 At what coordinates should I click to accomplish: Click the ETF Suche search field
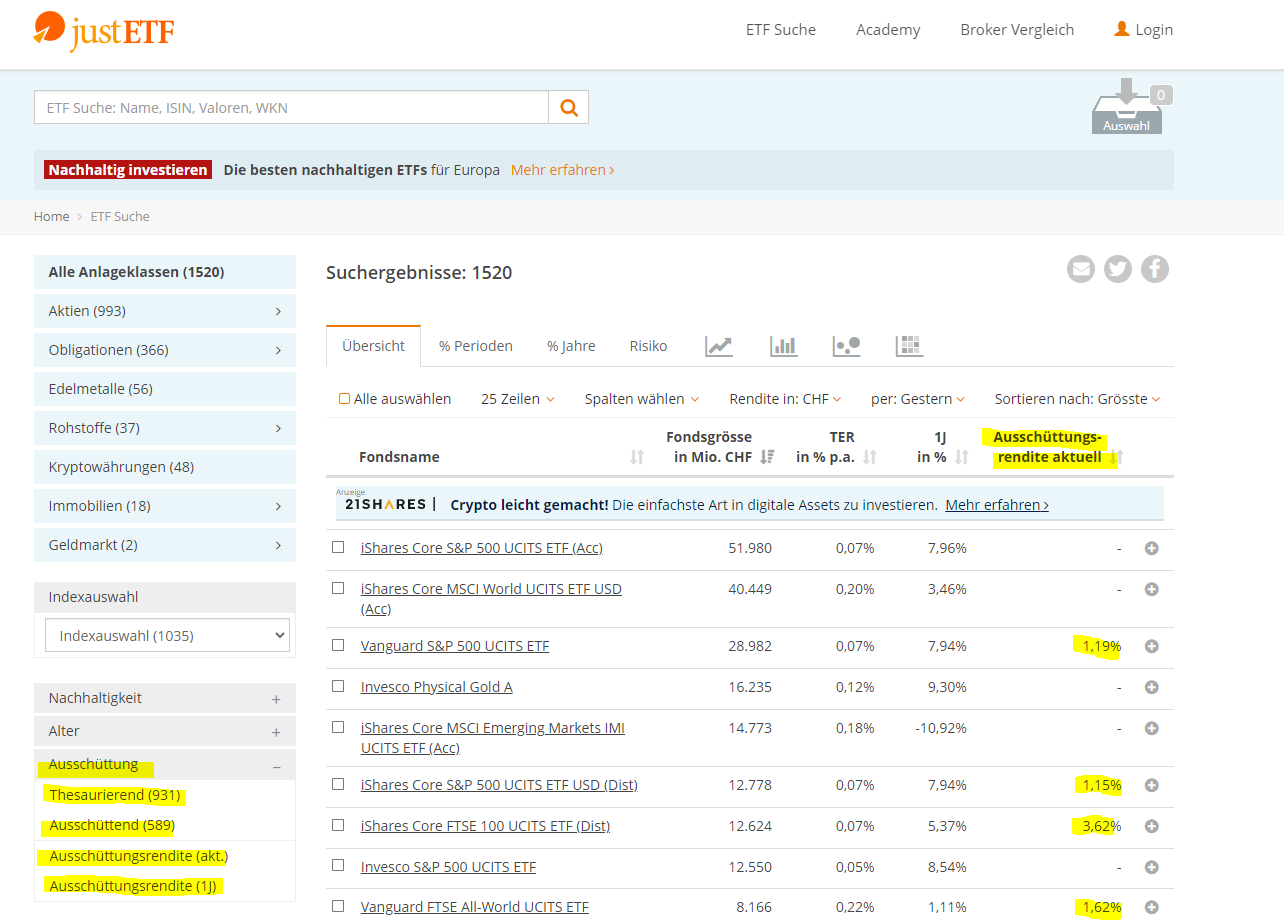(291, 107)
